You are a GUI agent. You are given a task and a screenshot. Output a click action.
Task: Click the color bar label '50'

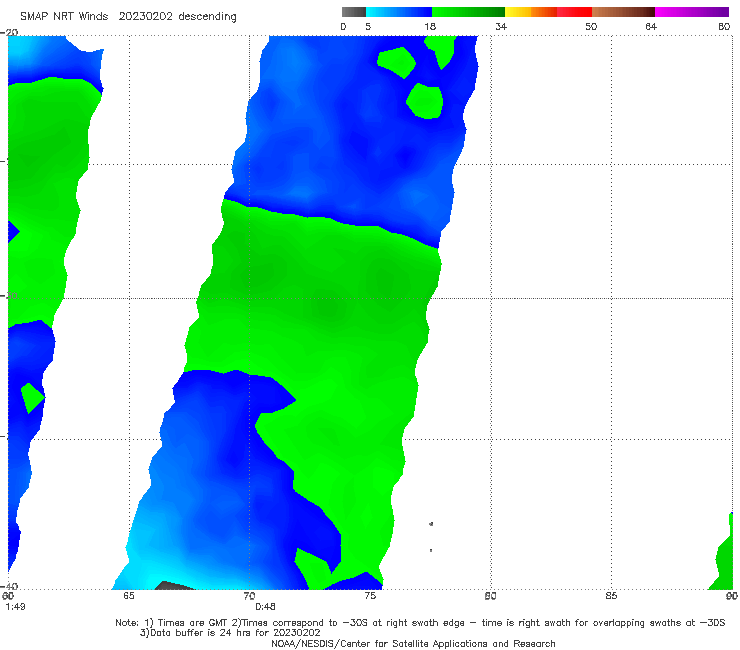coord(591,26)
